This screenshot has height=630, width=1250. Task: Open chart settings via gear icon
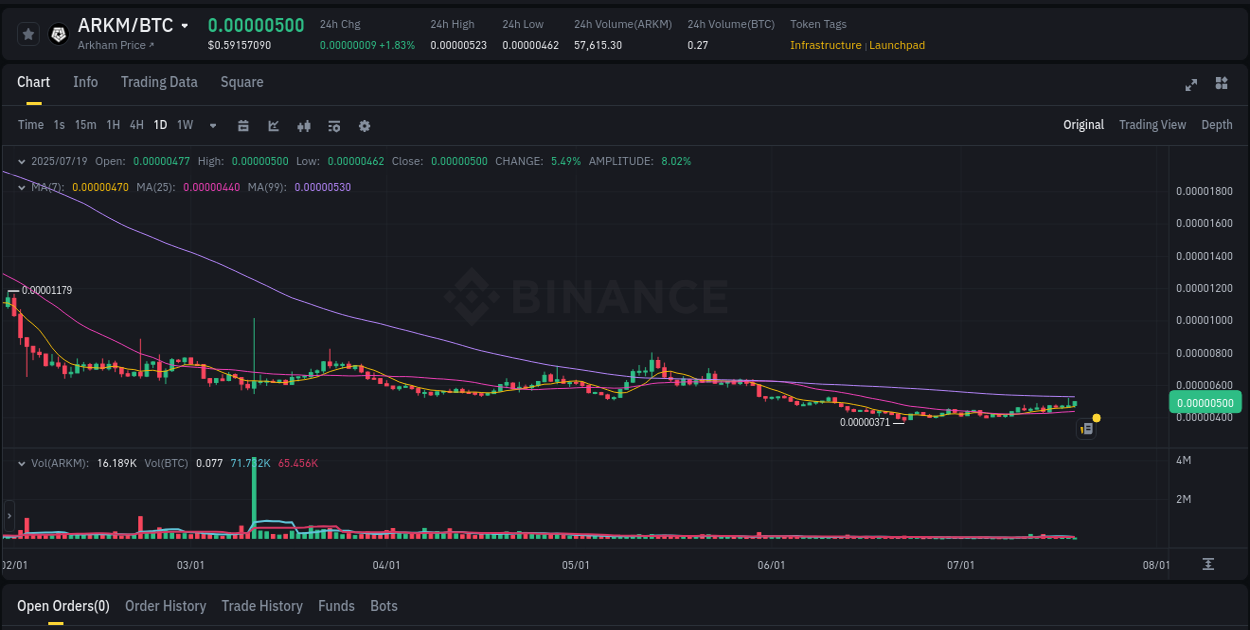(364, 125)
